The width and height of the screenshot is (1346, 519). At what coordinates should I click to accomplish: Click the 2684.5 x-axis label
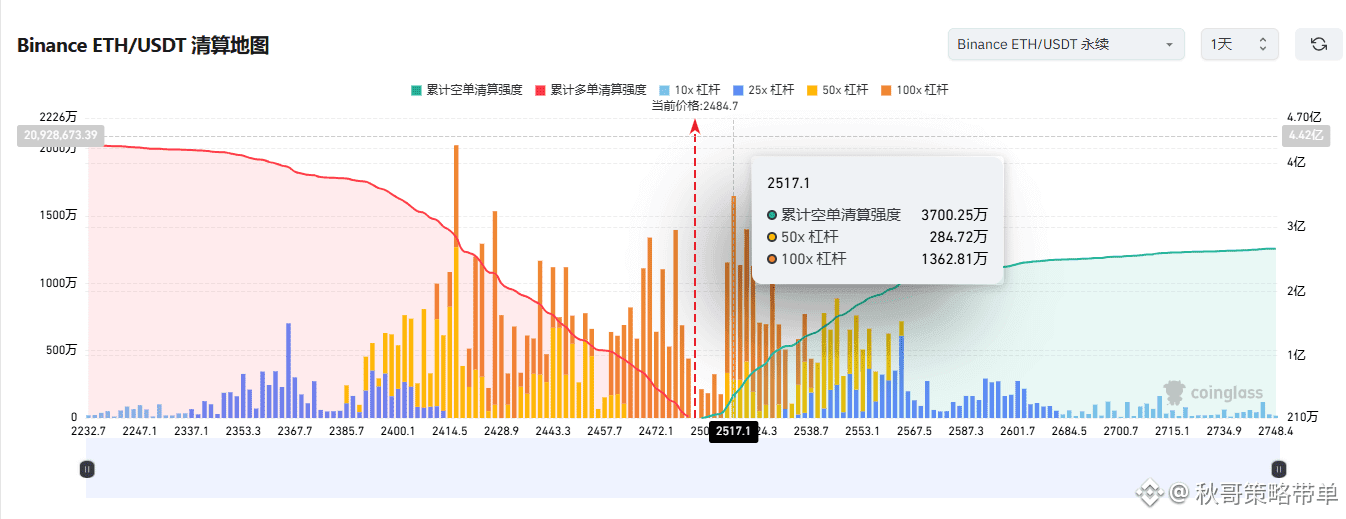tap(1069, 431)
